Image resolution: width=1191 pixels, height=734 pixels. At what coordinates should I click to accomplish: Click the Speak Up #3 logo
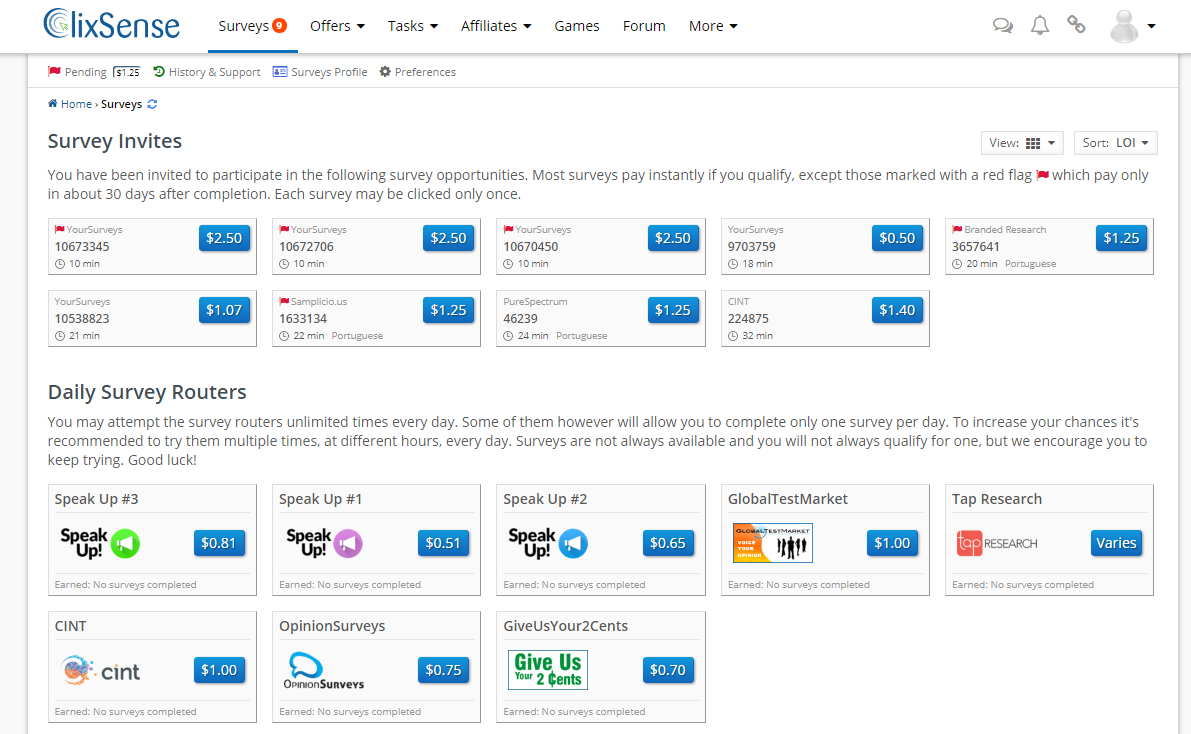pyautogui.click(x=100, y=543)
